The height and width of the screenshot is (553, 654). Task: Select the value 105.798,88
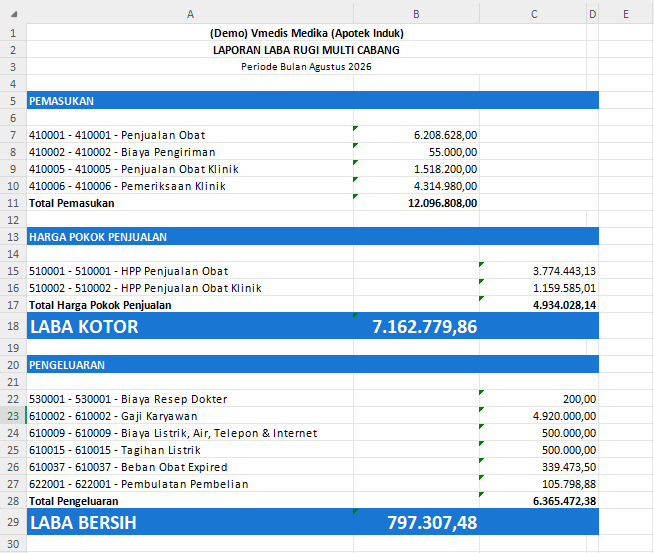pos(569,484)
